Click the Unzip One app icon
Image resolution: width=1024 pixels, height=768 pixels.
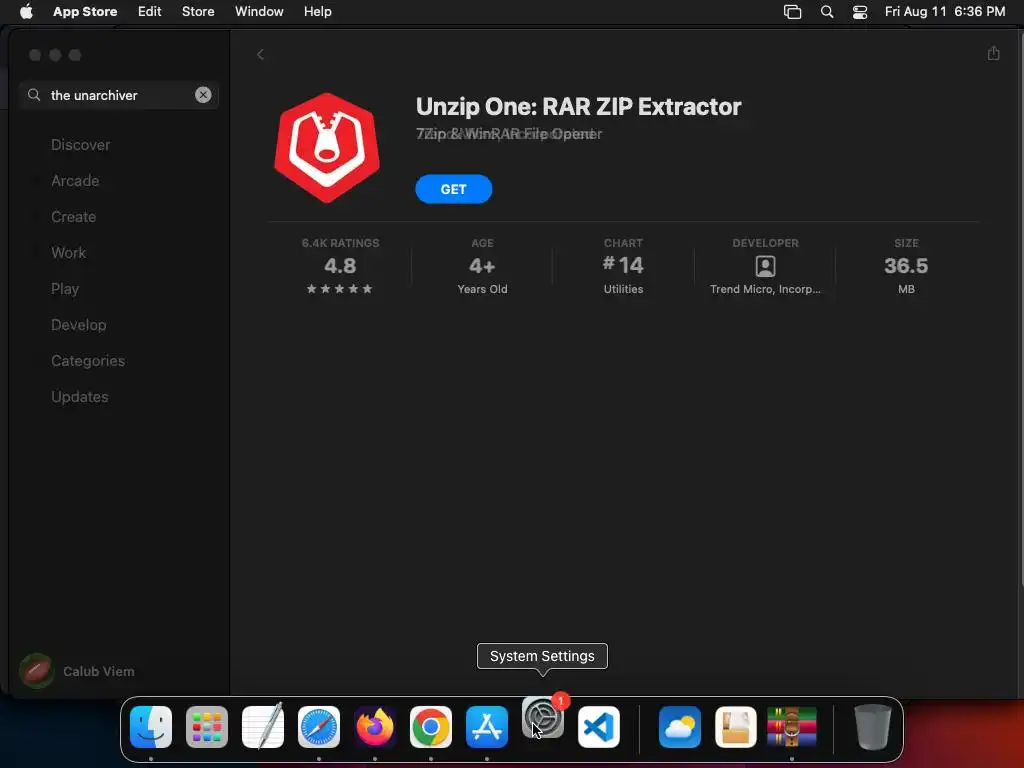point(327,148)
